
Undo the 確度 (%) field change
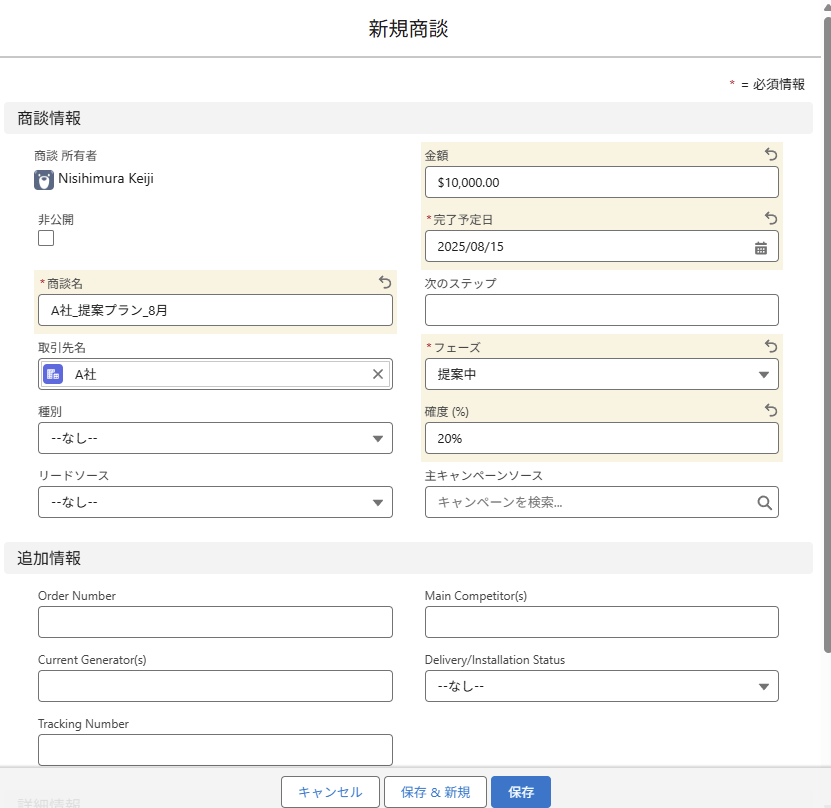point(771,411)
